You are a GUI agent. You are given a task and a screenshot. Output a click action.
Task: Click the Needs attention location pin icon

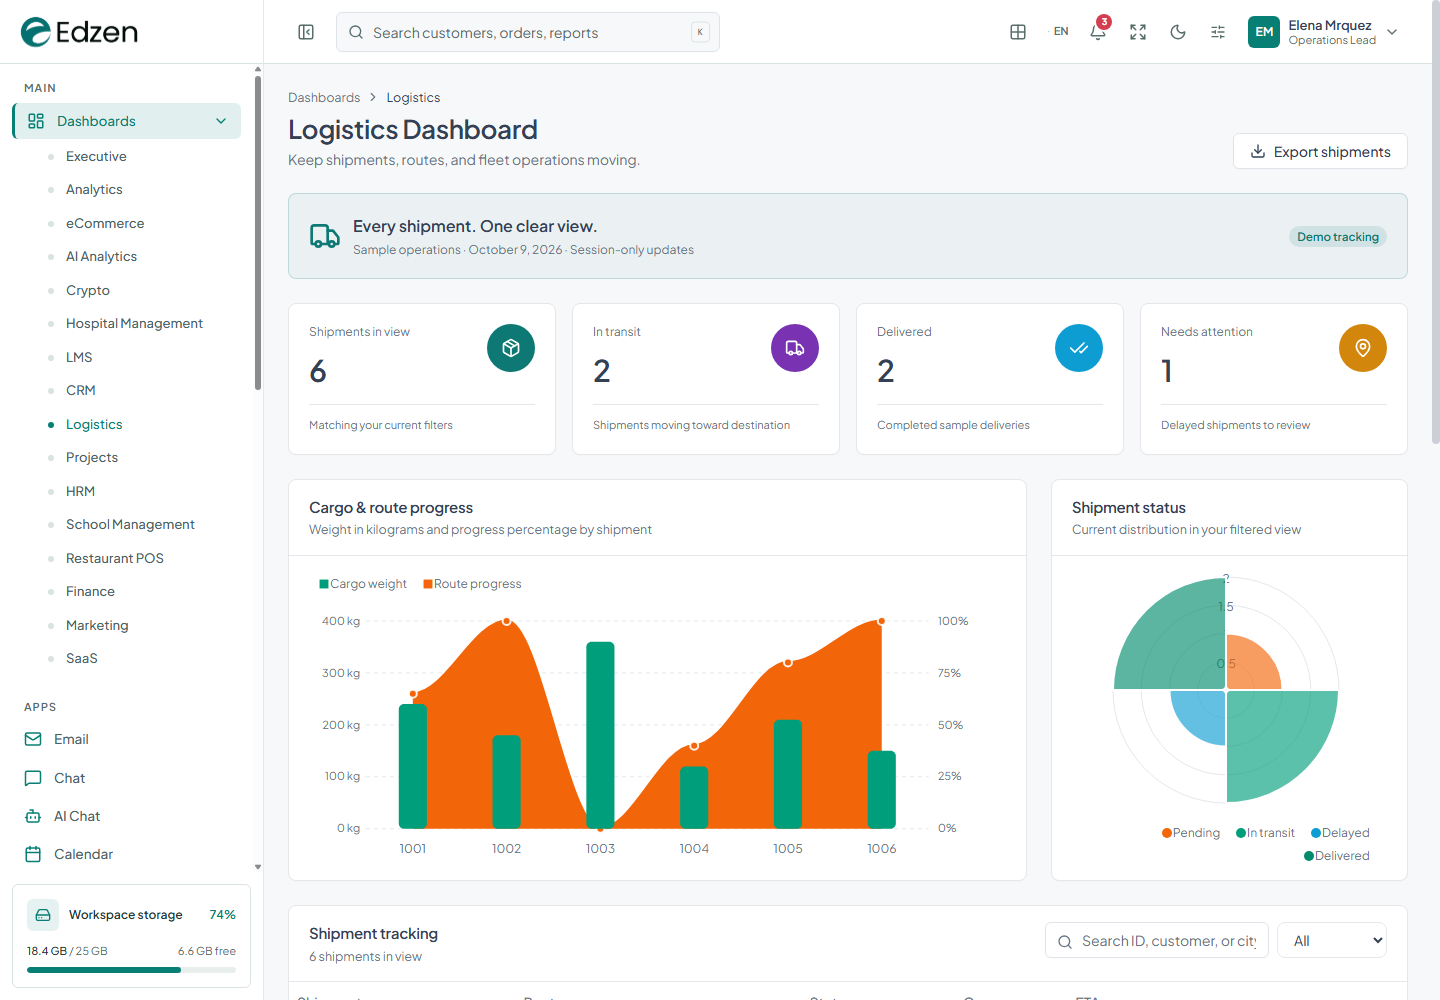1363,348
